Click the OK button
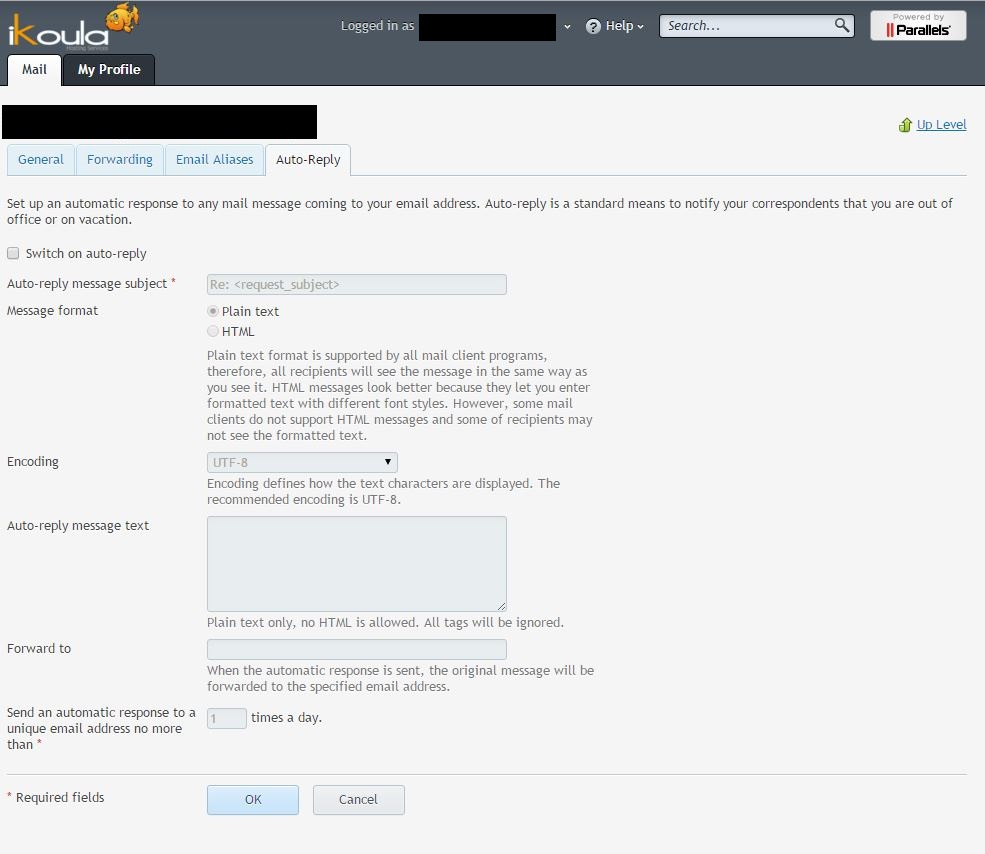The image size is (985, 854). (252, 799)
